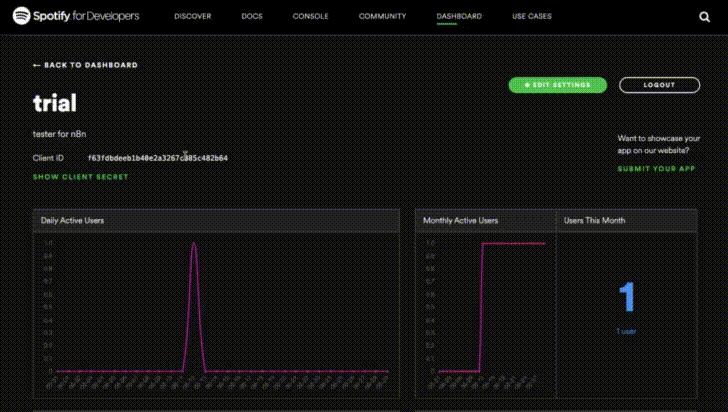Click the trial app title
Screen dimensions: 728x412
coord(55,103)
